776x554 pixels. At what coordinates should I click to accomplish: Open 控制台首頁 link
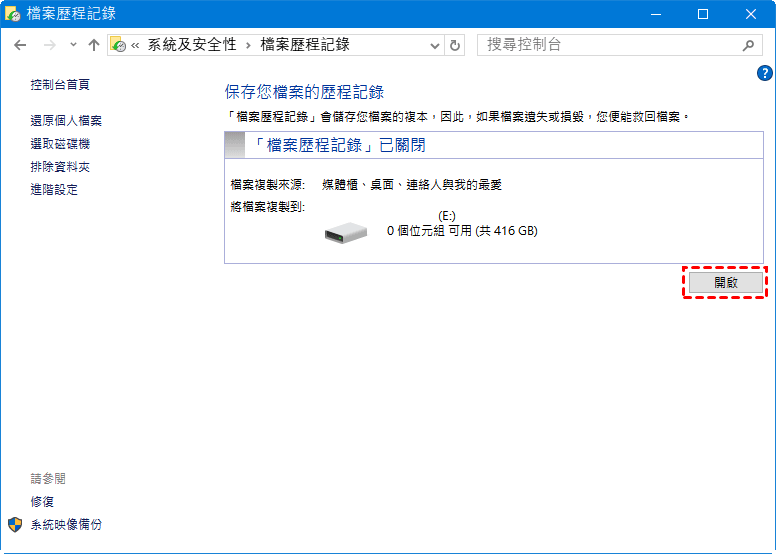pyautogui.click(x=60, y=85)
